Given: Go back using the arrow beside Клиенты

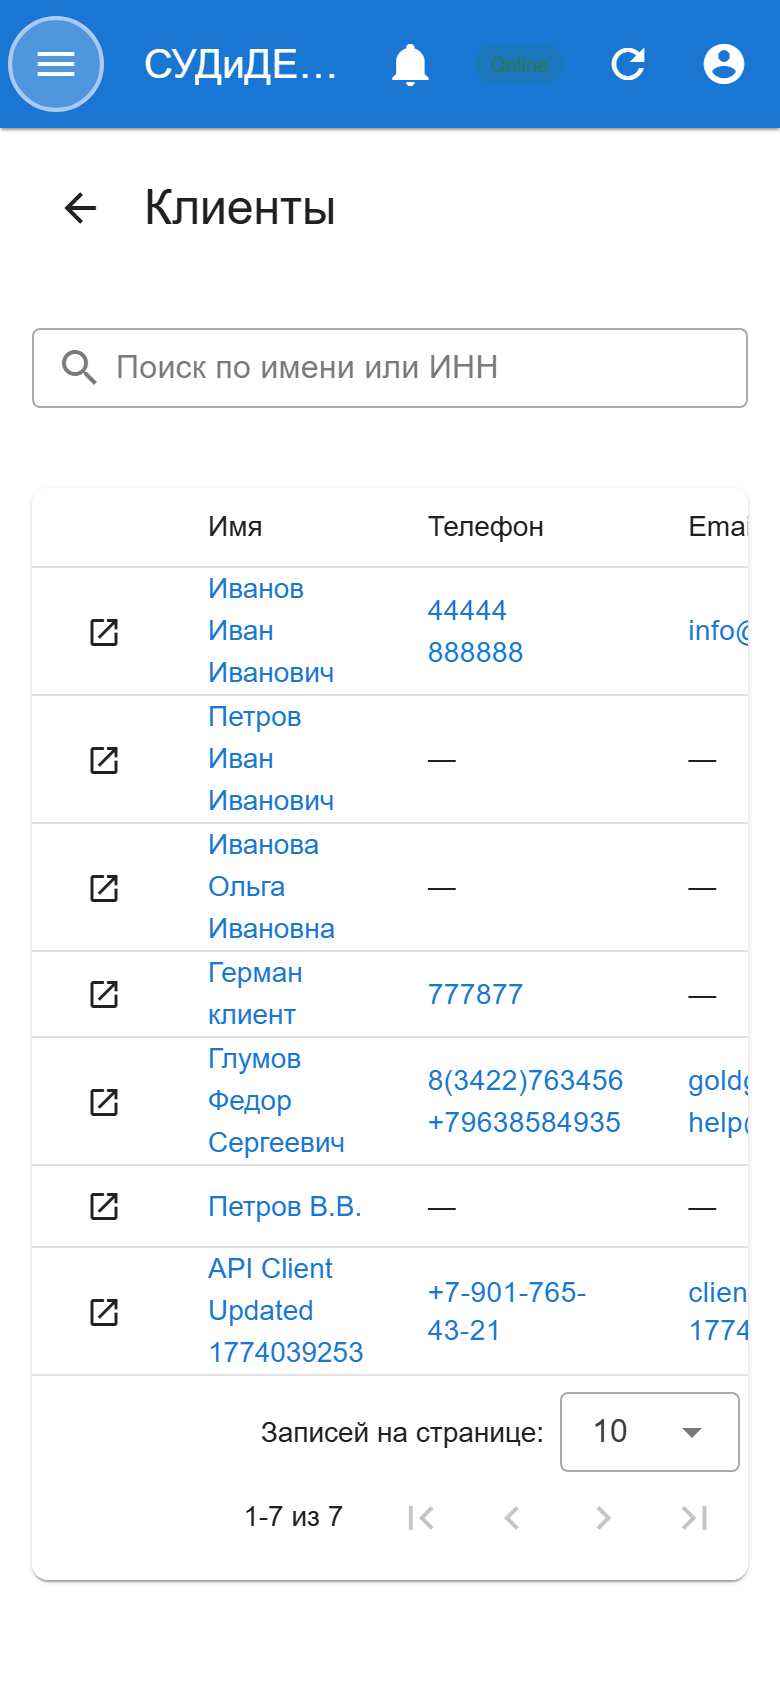Looking at the screenshot, I should [80, 208].
